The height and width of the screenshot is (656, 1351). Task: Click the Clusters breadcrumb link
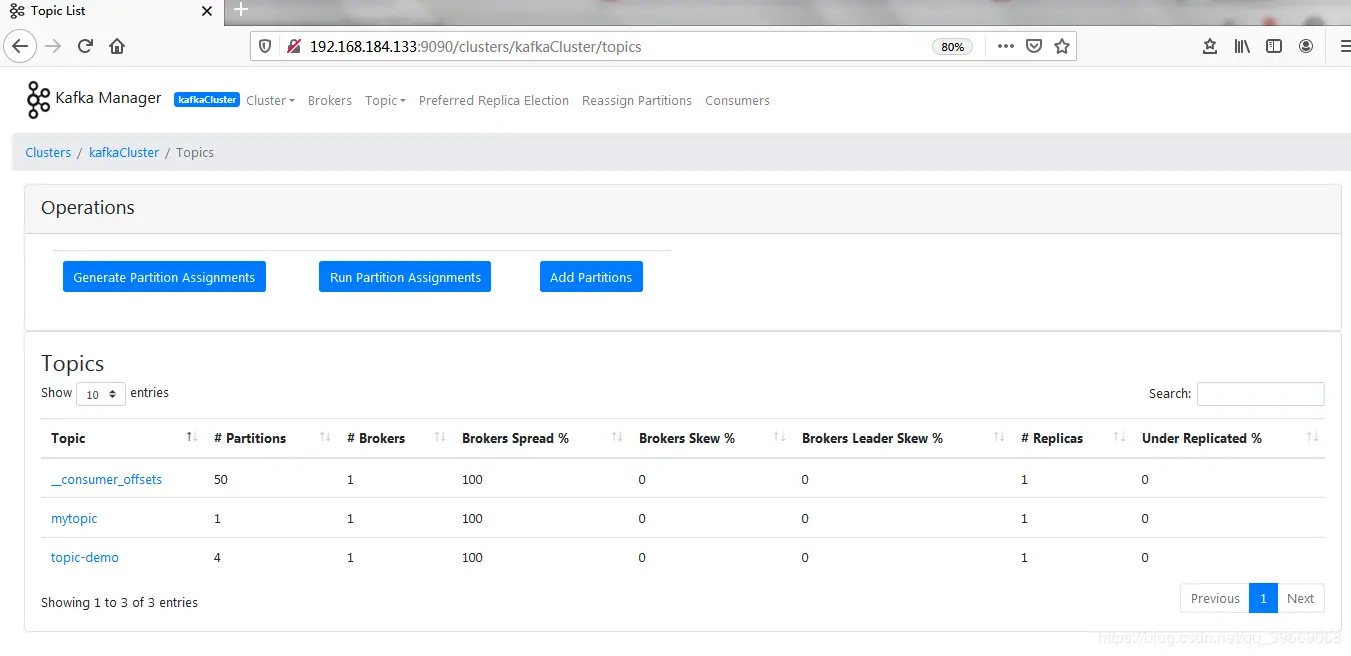[48, 152]
